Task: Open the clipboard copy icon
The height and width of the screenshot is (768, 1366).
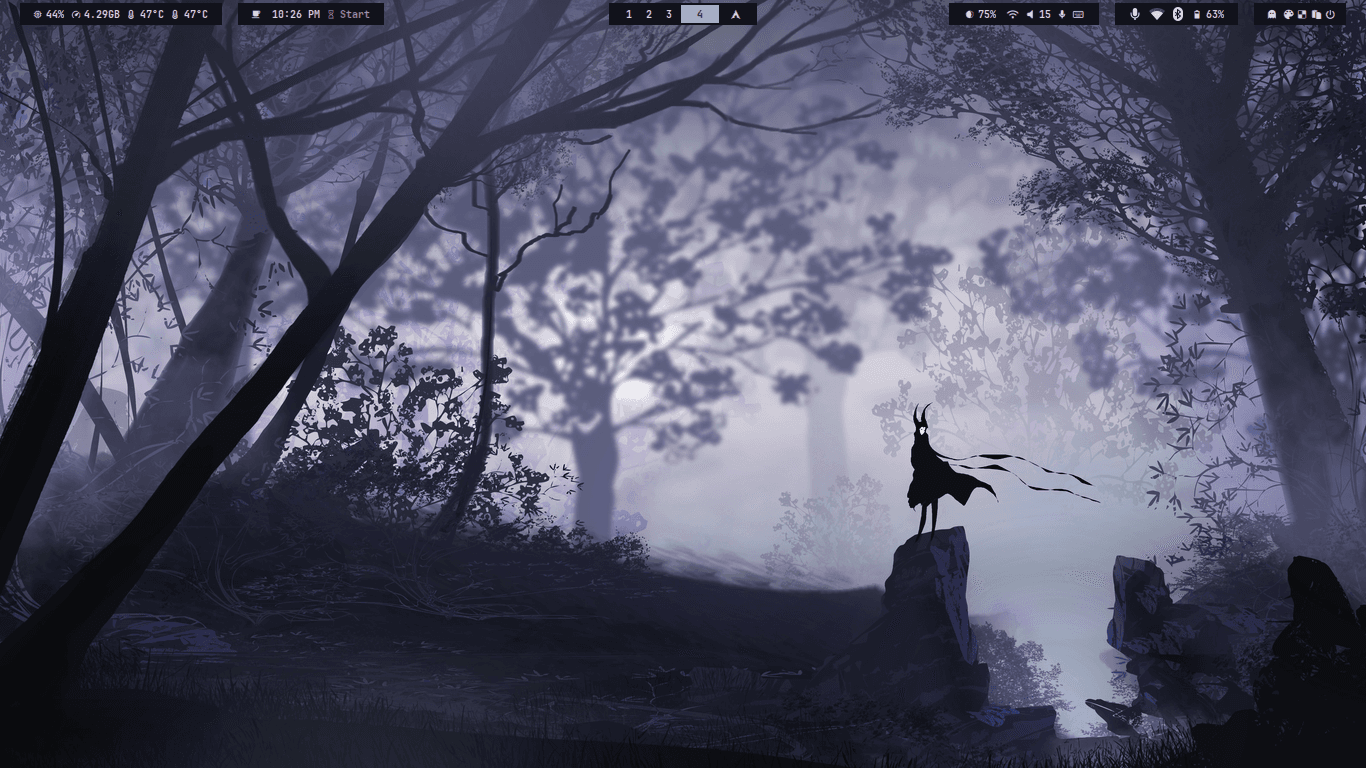Action: pyautogui.click(x=1316, y=14)
